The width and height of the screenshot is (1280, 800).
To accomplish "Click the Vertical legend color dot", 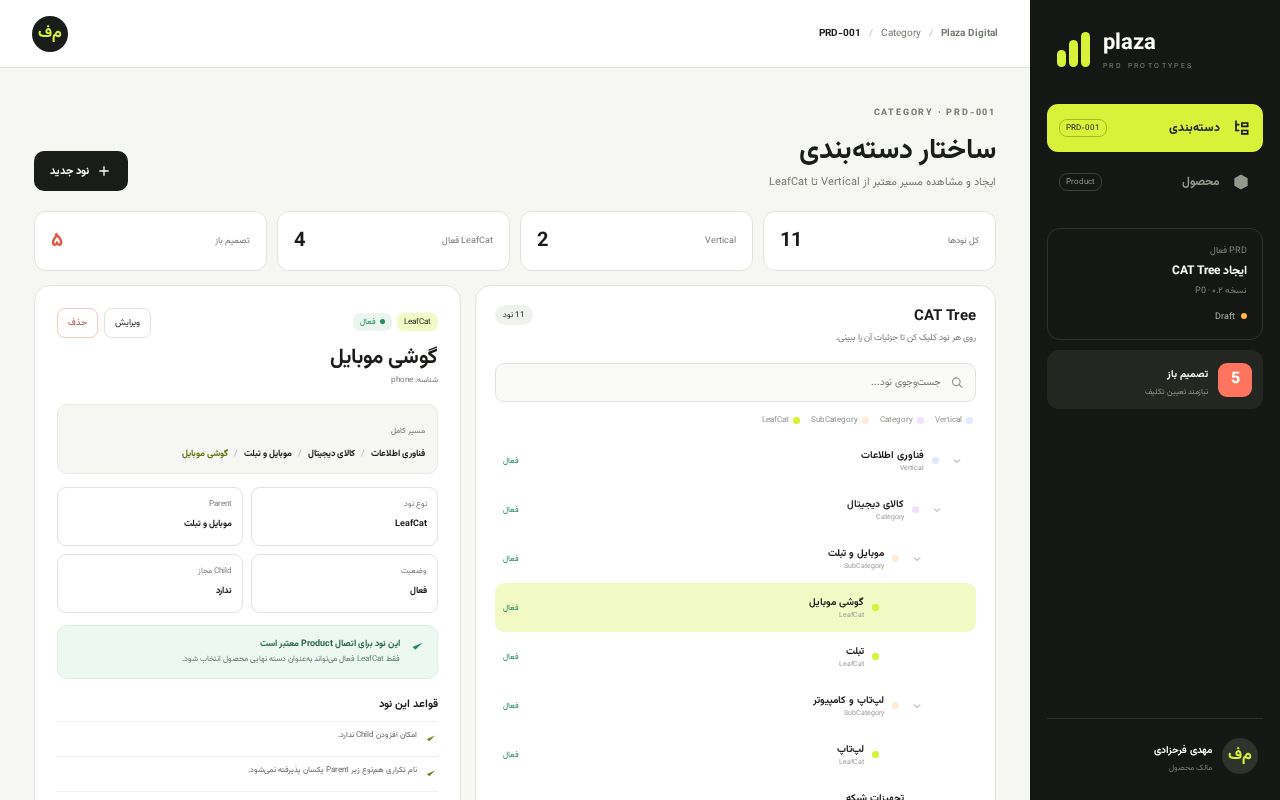I will (969, 420).
